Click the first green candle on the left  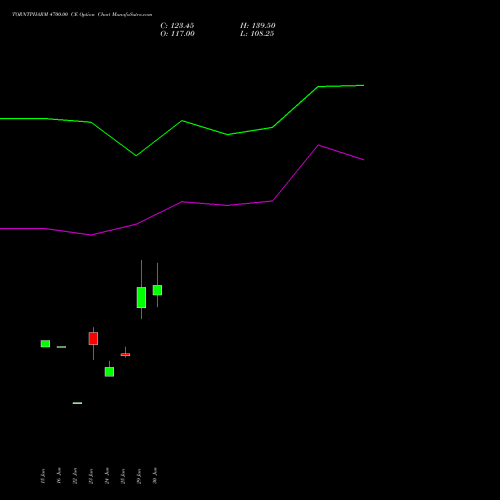45,344
